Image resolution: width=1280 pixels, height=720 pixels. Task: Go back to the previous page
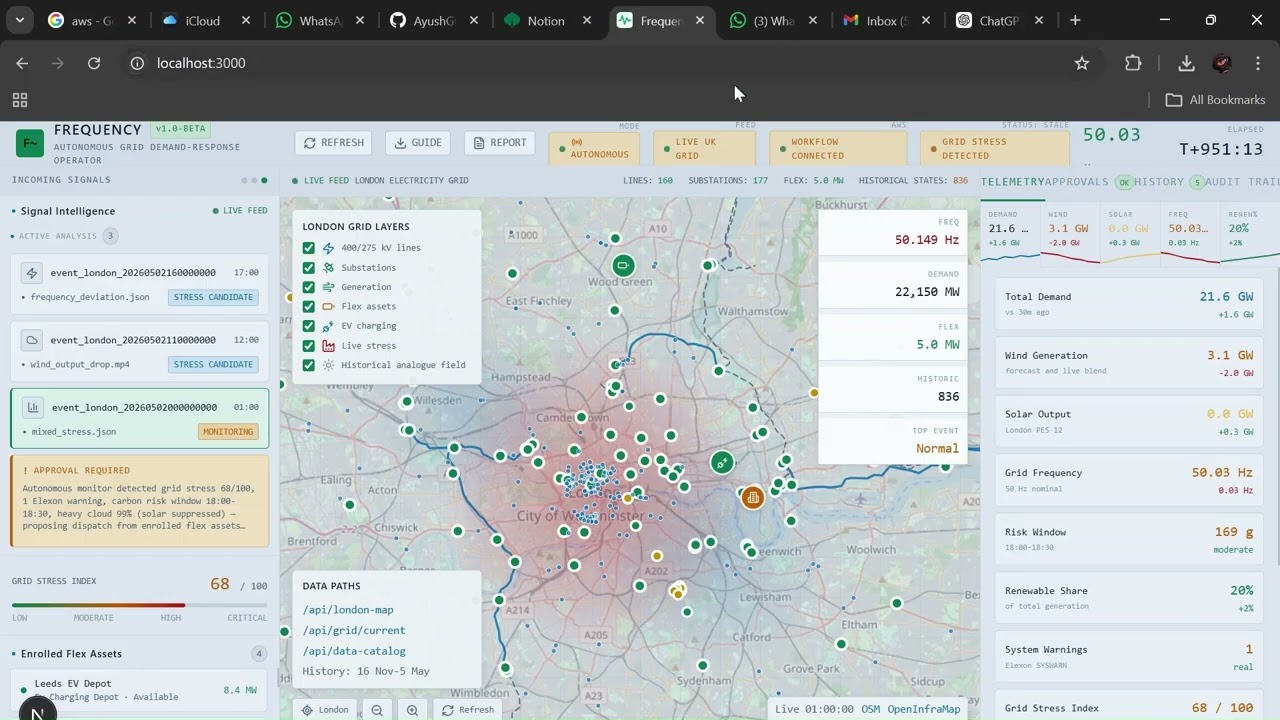point(22,63)
